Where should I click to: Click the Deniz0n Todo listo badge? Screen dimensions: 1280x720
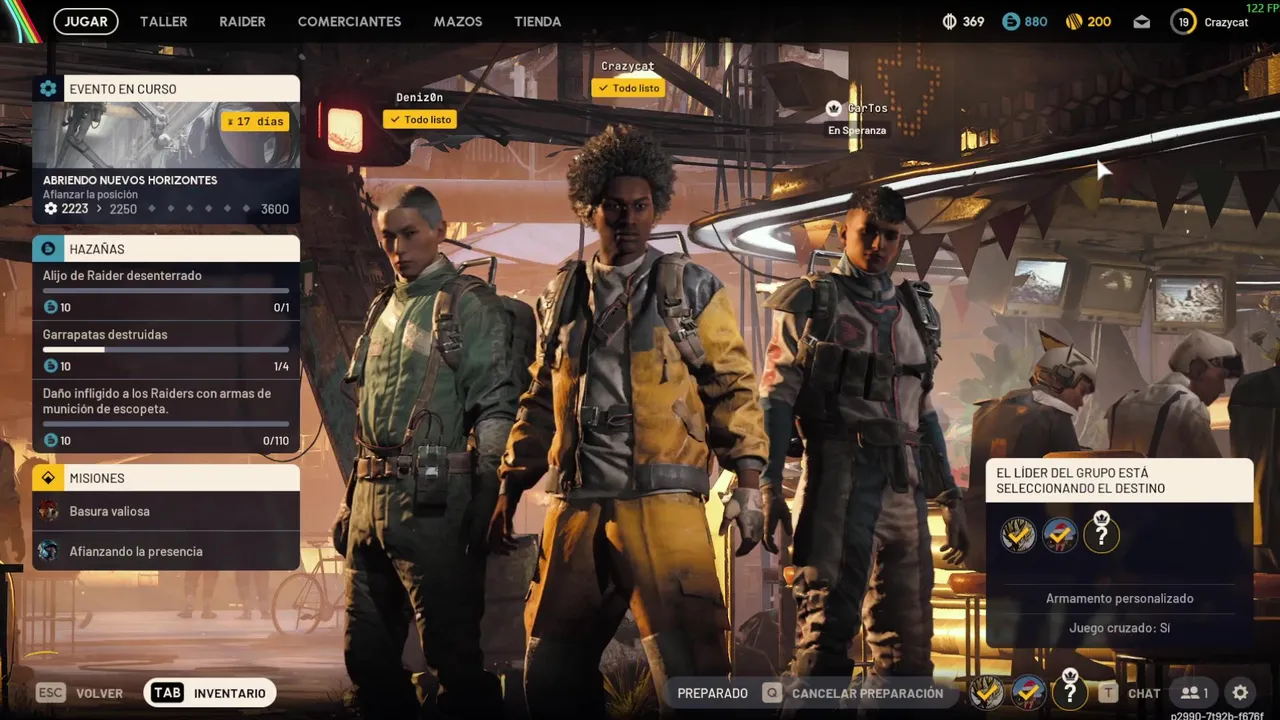point(418,120)
